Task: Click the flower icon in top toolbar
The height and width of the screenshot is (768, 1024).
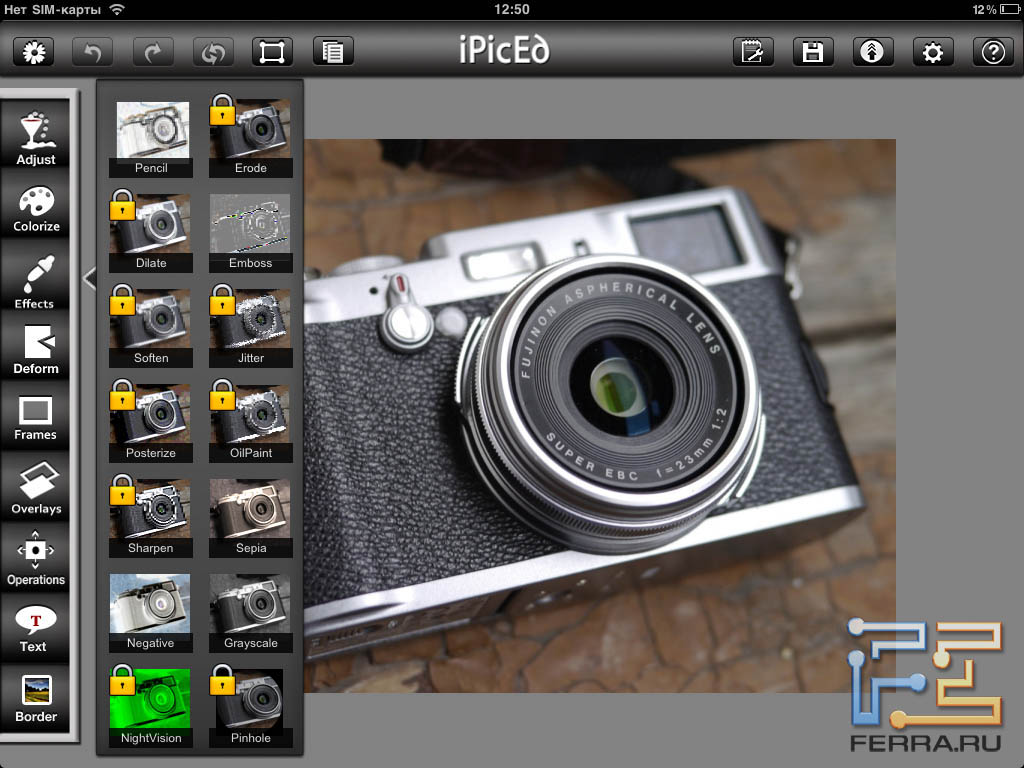Action: [33, 52]
